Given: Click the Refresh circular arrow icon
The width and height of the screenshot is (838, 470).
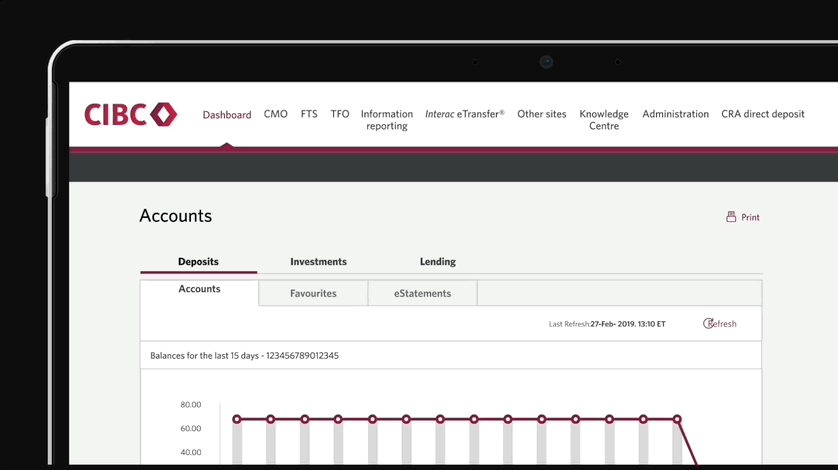Looking at the screenshot, I should [x=708, y=323].
